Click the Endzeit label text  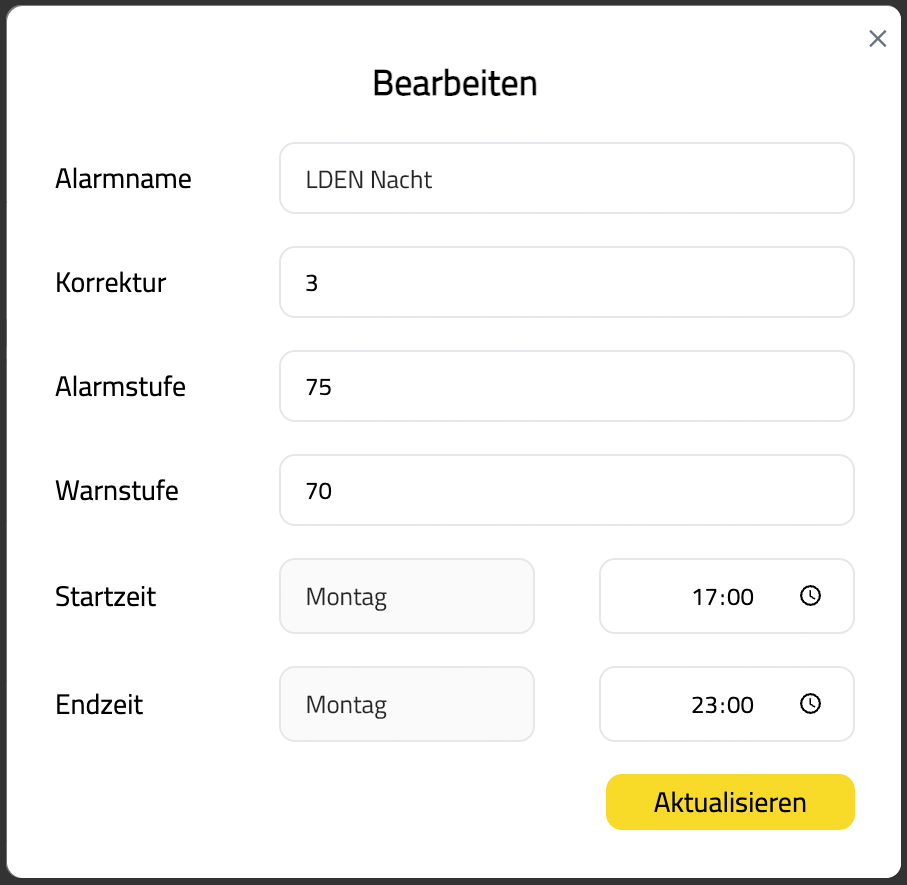[99, 705]
